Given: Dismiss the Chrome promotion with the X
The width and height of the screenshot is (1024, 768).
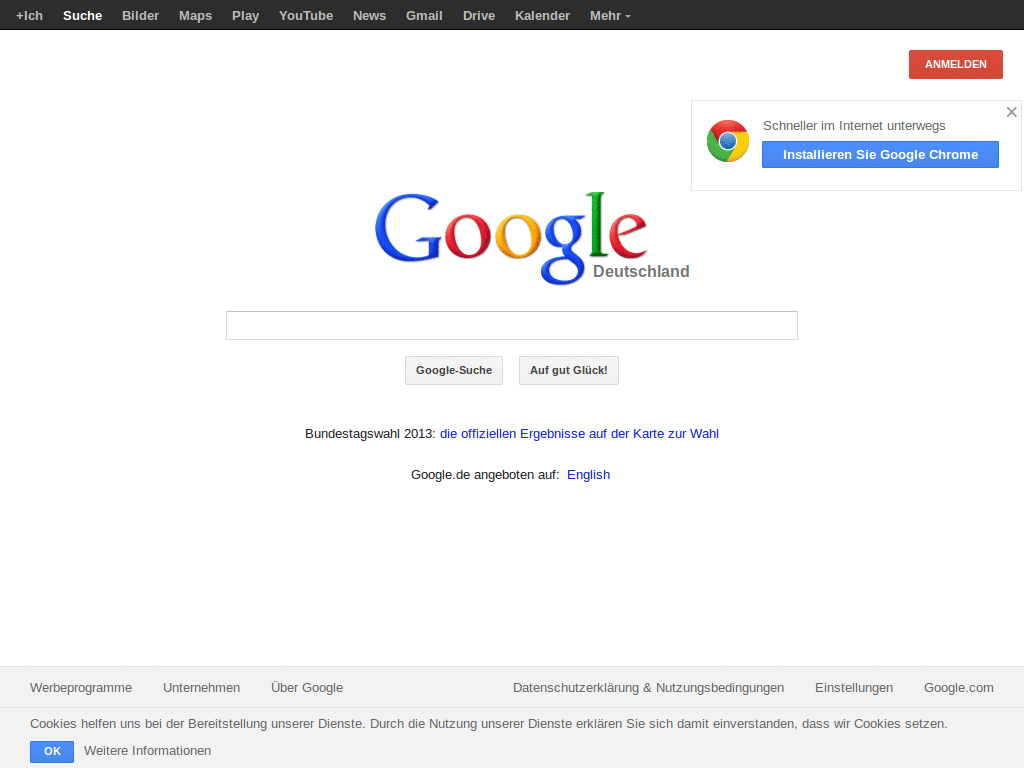Looking at the screenshot, I should click(1011, 112).
